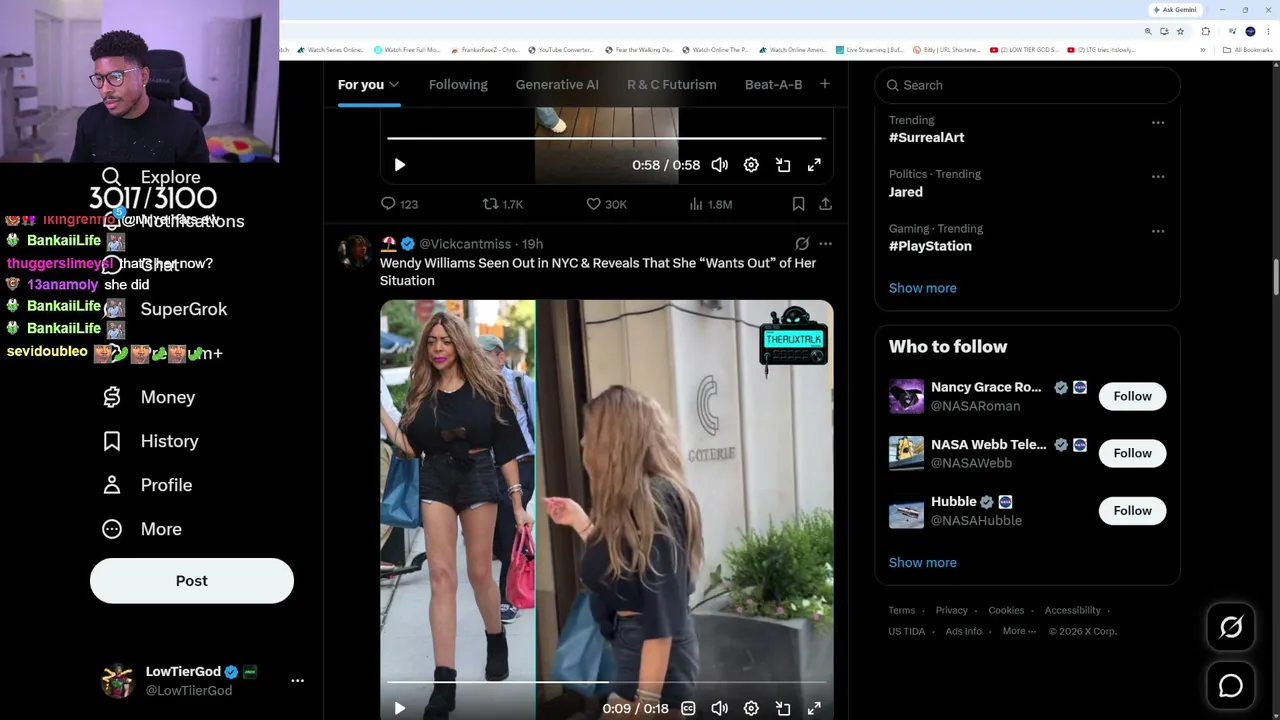Follow Nancy Grace Roman account
The height and width of the screenshot is (720, 1280).
click(x=1133, y=396)
